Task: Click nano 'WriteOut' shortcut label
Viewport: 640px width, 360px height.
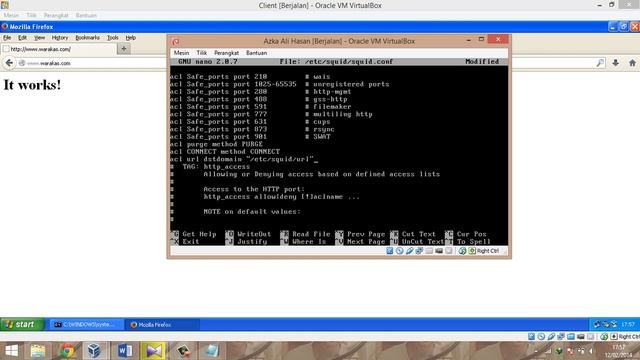Action: click(254, 234)
